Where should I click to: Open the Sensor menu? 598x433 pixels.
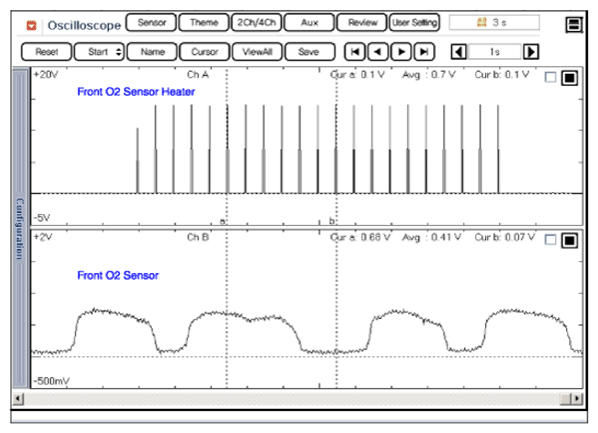(x=151, y=23)
